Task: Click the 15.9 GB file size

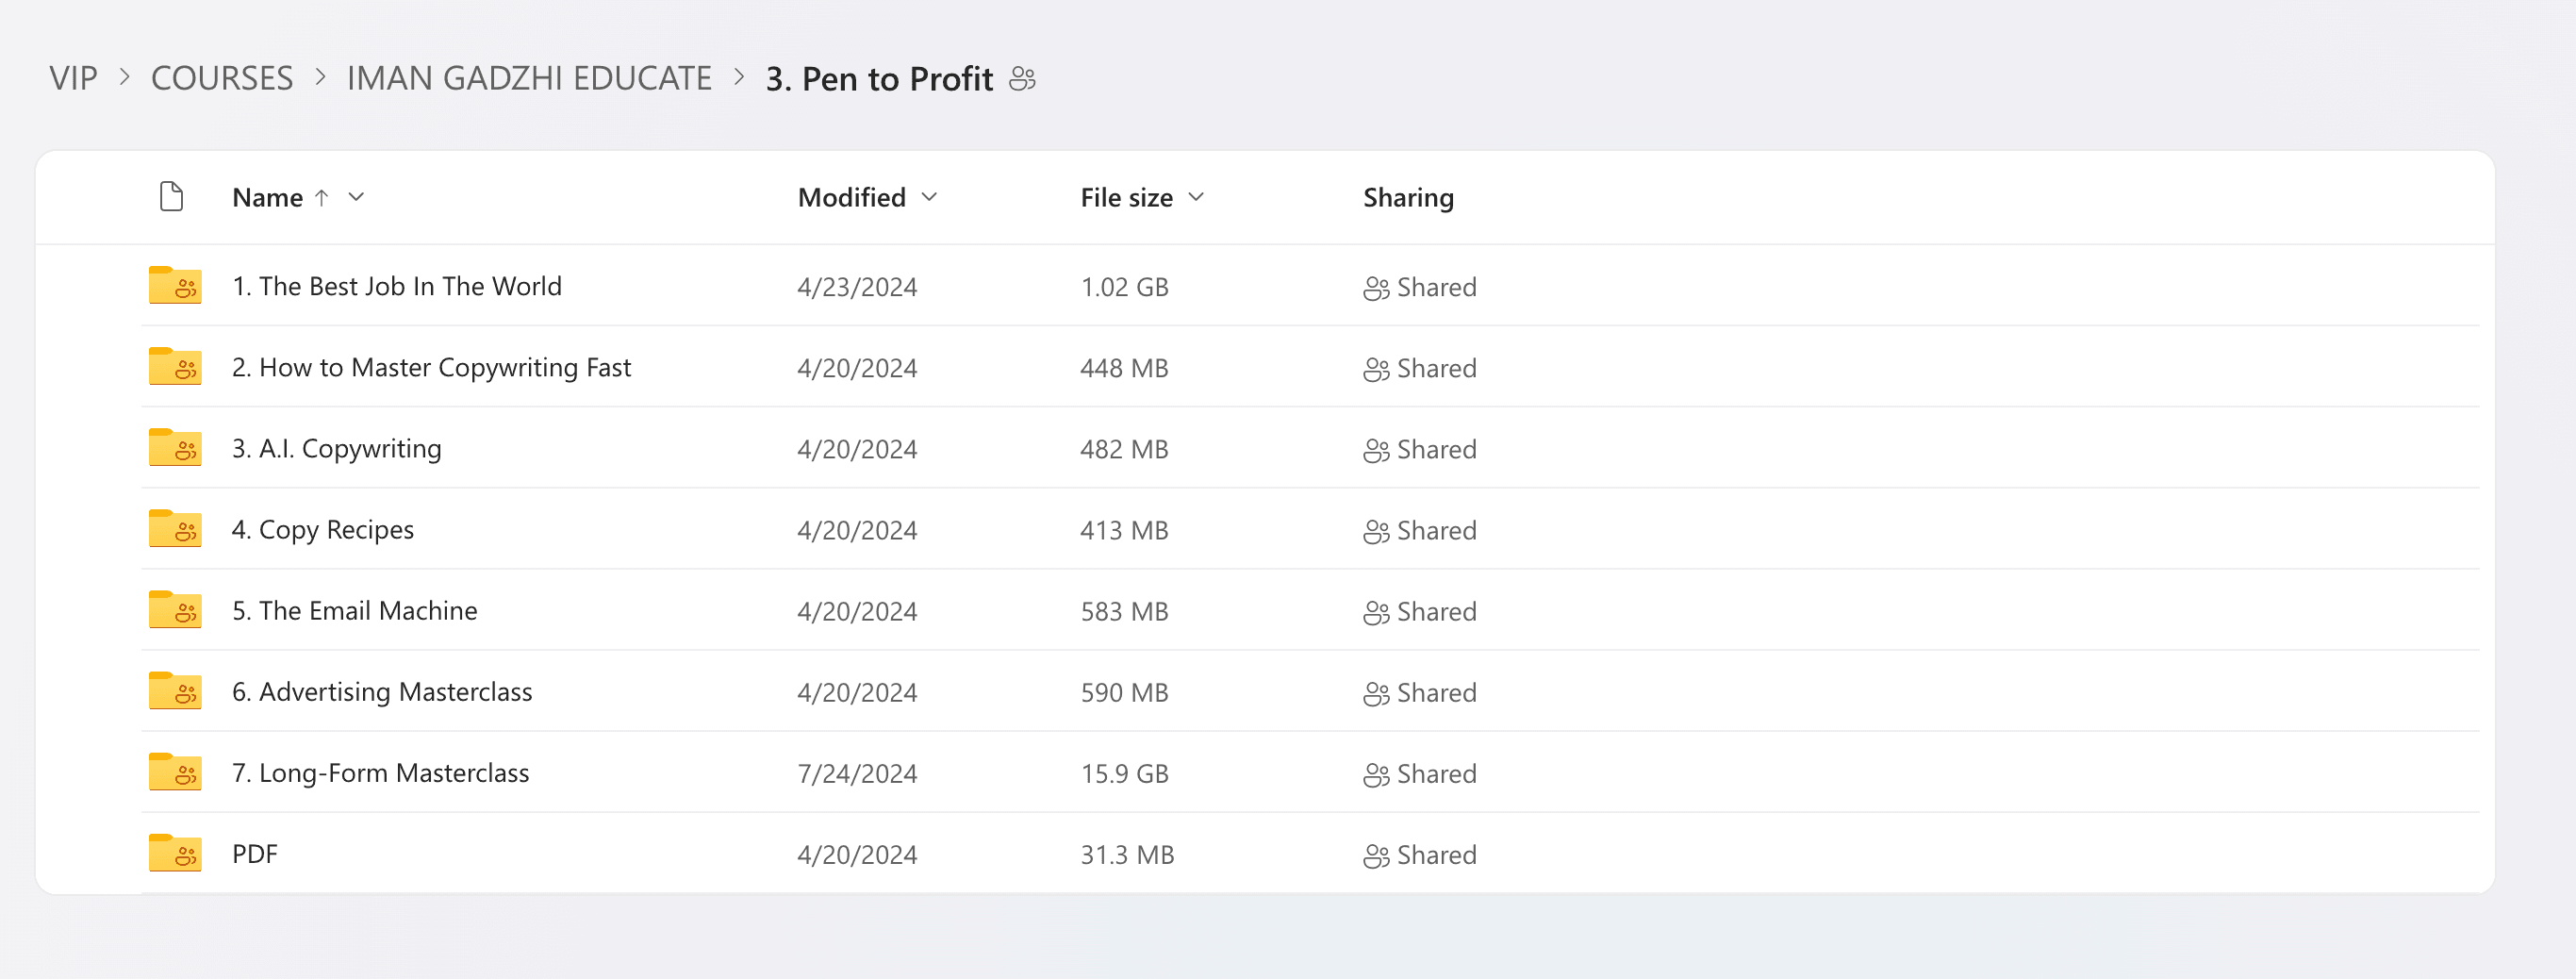Action: [1124, 773]
